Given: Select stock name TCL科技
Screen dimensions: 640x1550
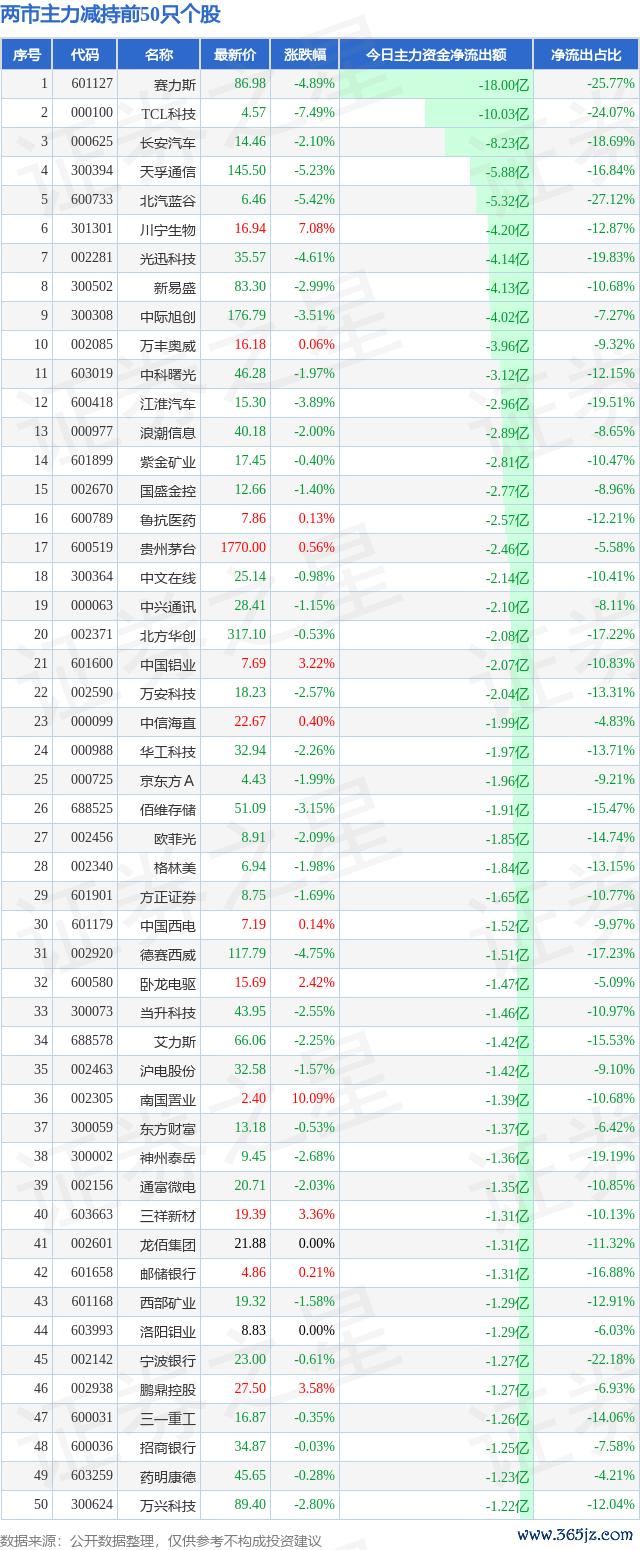Looking at the screenshot, I should pos(169,113).
